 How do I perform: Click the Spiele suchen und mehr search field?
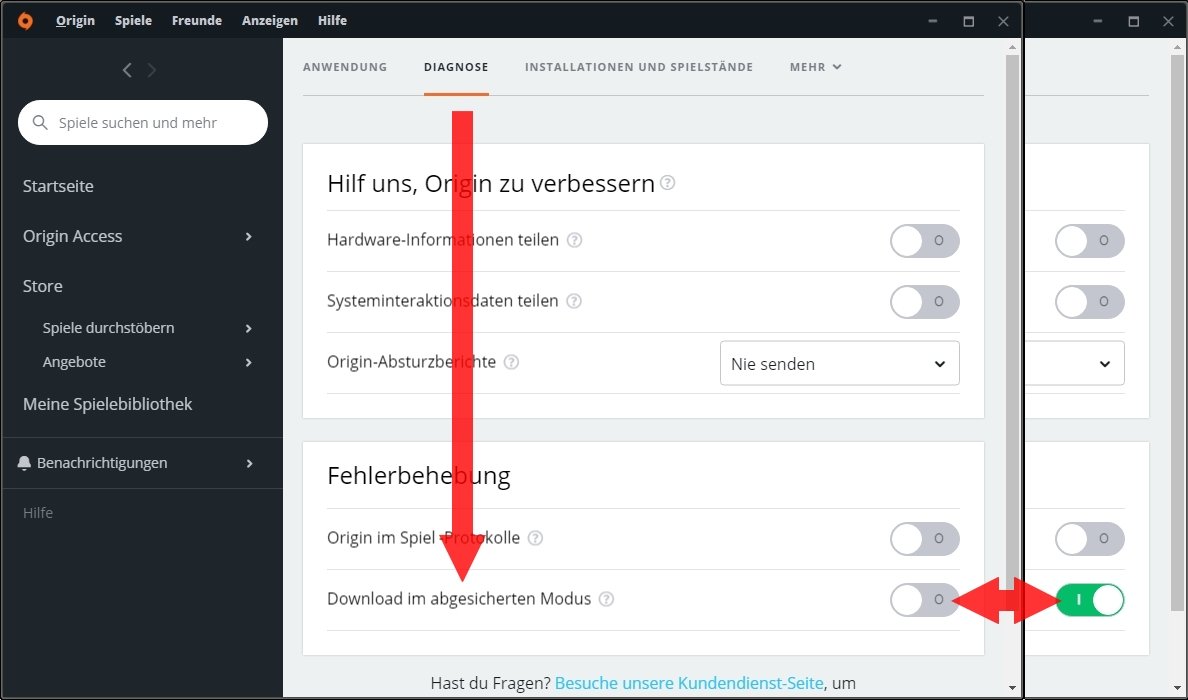click(x=142, y=123)
